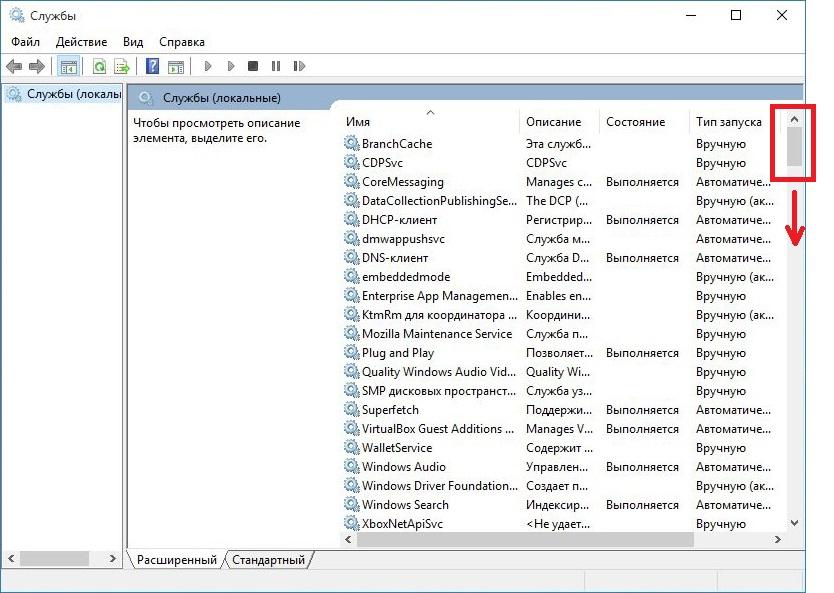Viewport: 834px width, 593px height.
Task: Select DataCollectionPublishingService row
Action: tap(563, 201)
